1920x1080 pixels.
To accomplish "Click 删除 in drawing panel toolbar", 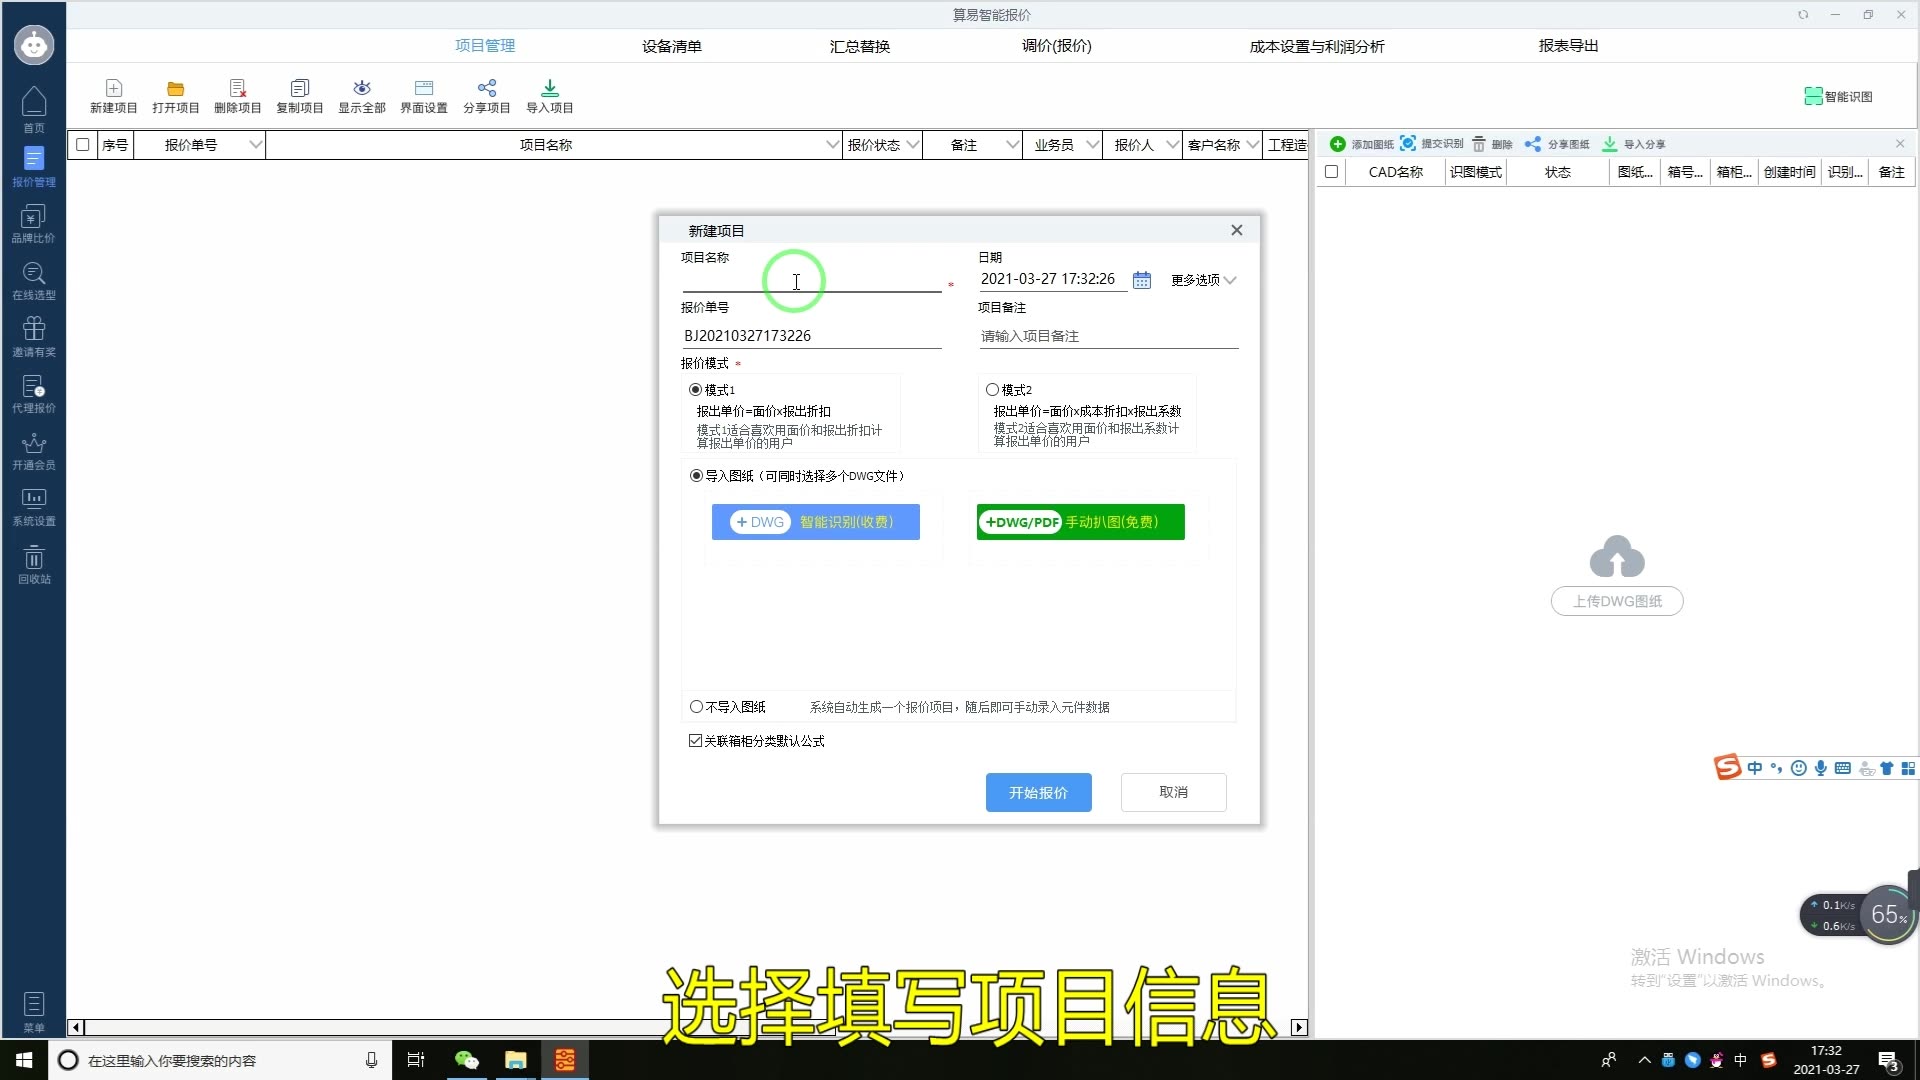I will 1492,144.
